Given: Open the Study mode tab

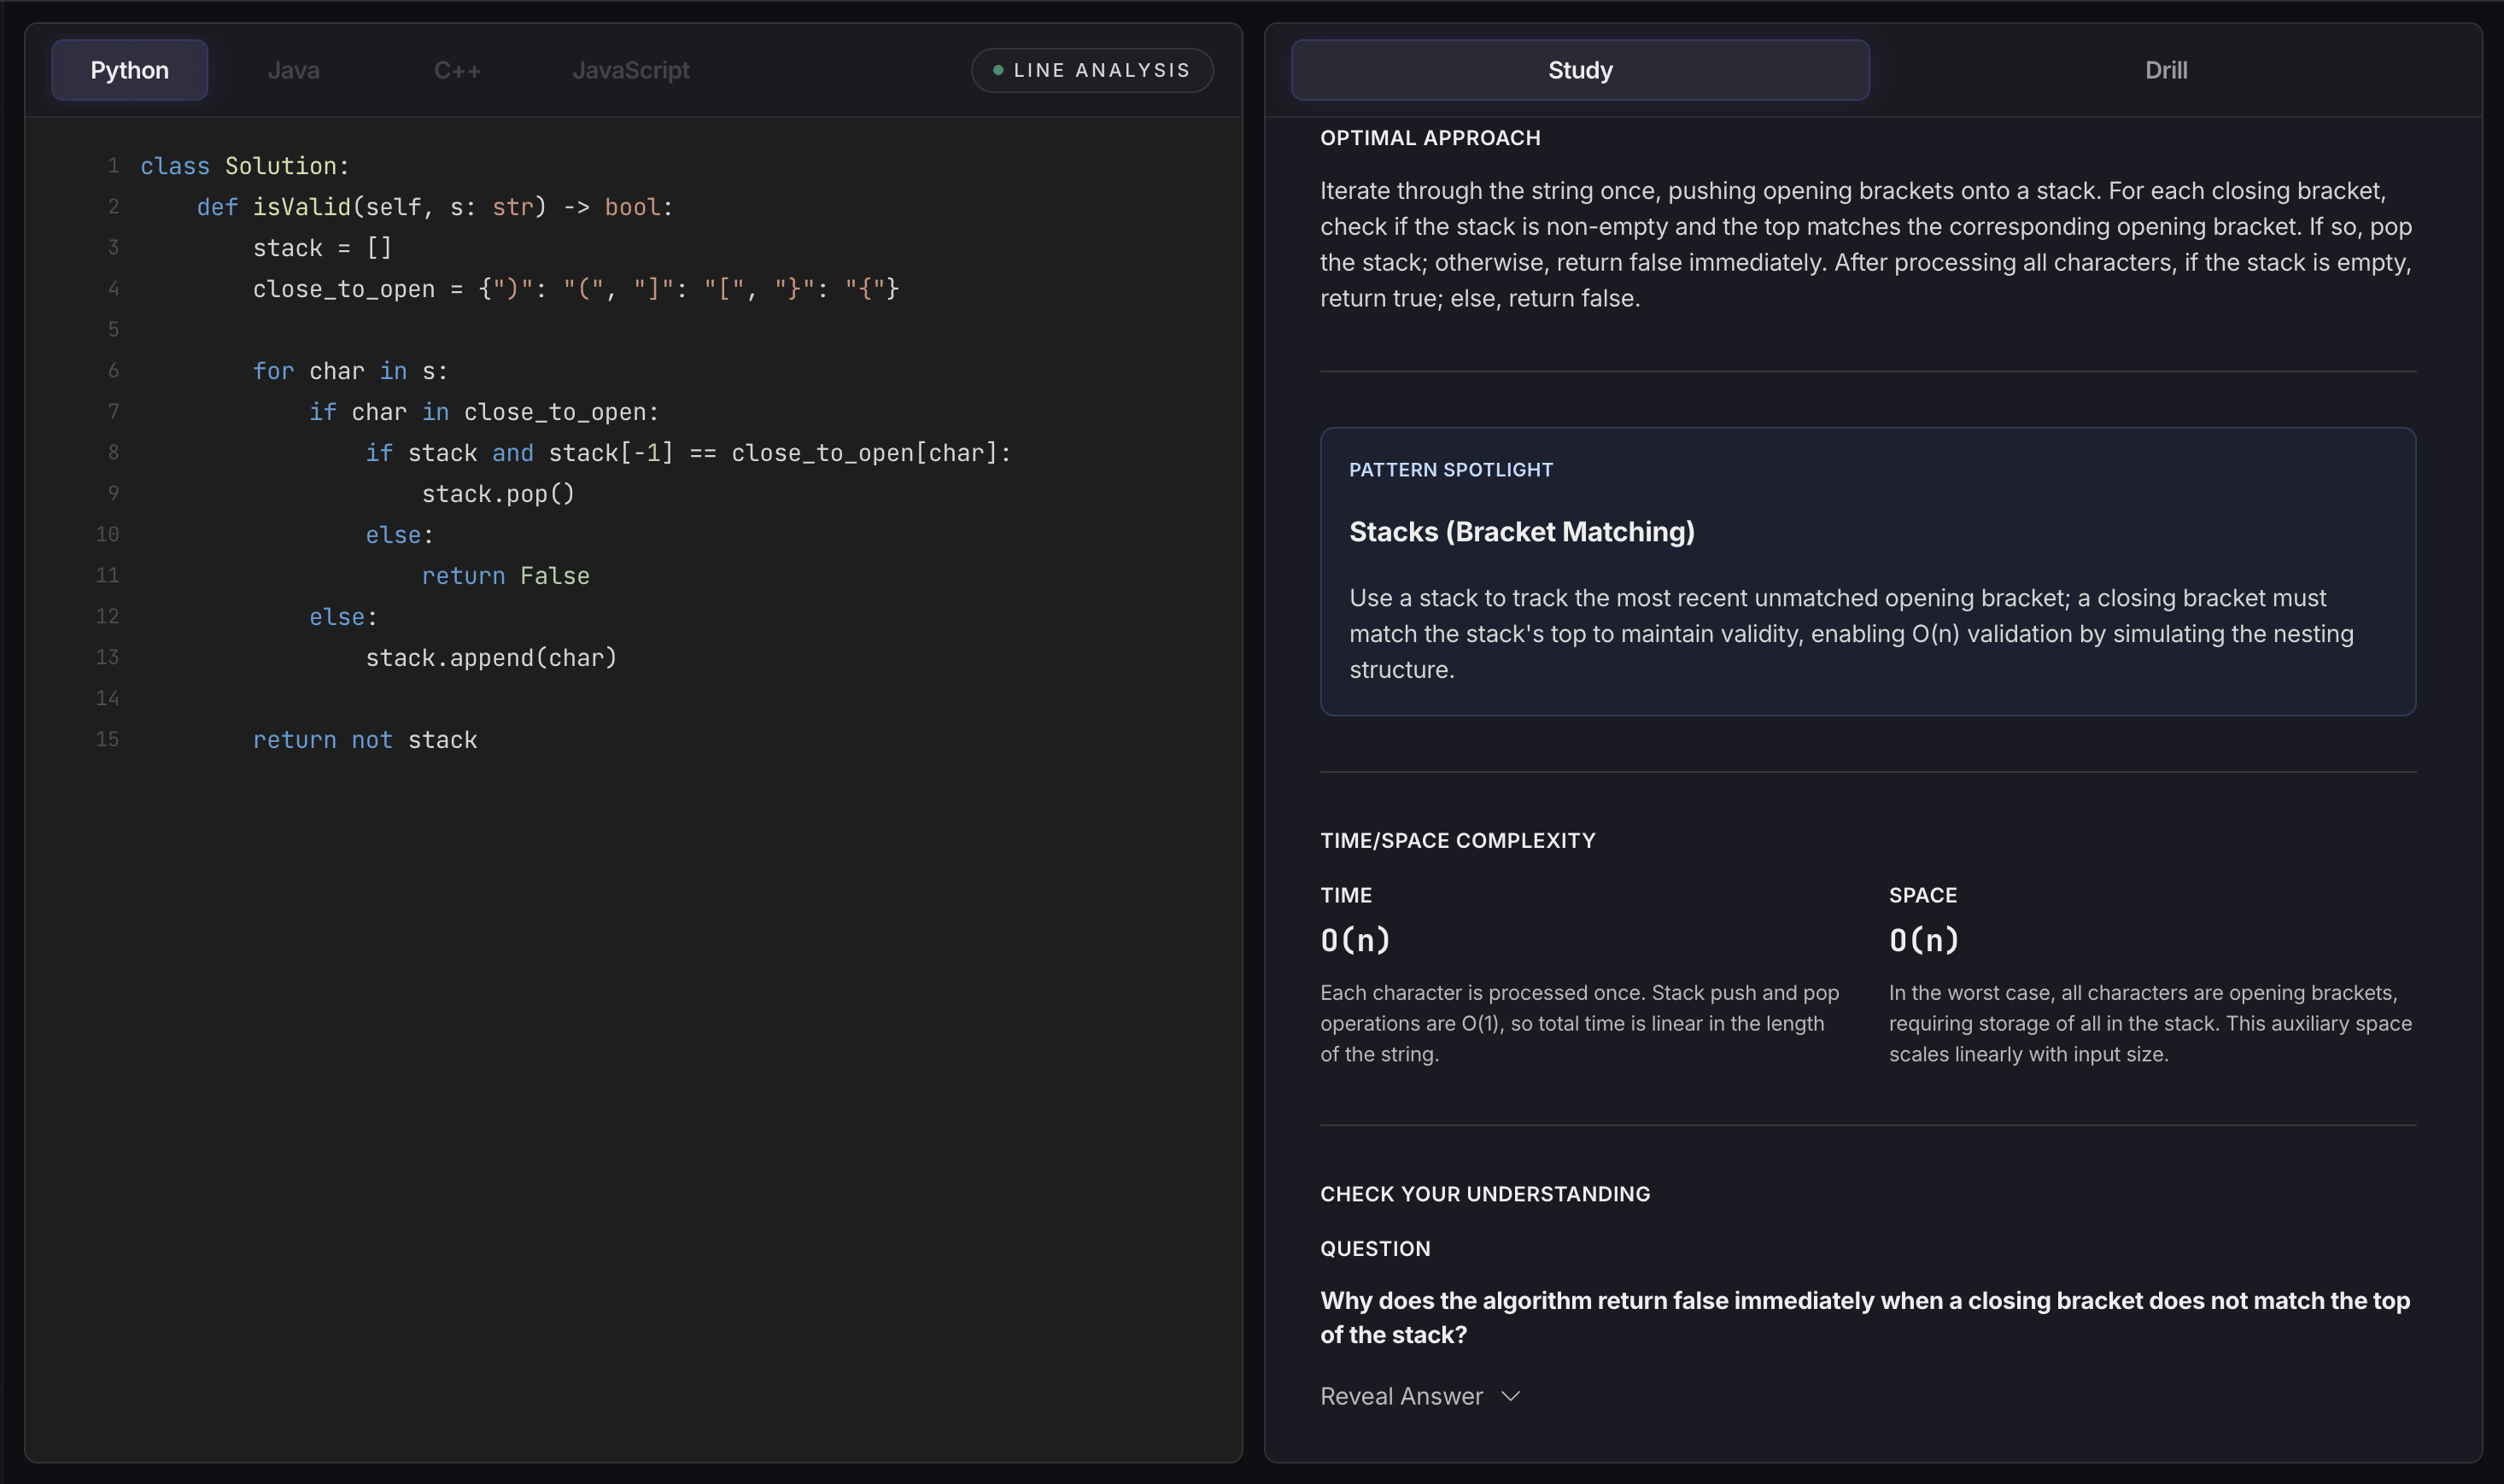Looking at the screenshot, I should click(1579, 70).
